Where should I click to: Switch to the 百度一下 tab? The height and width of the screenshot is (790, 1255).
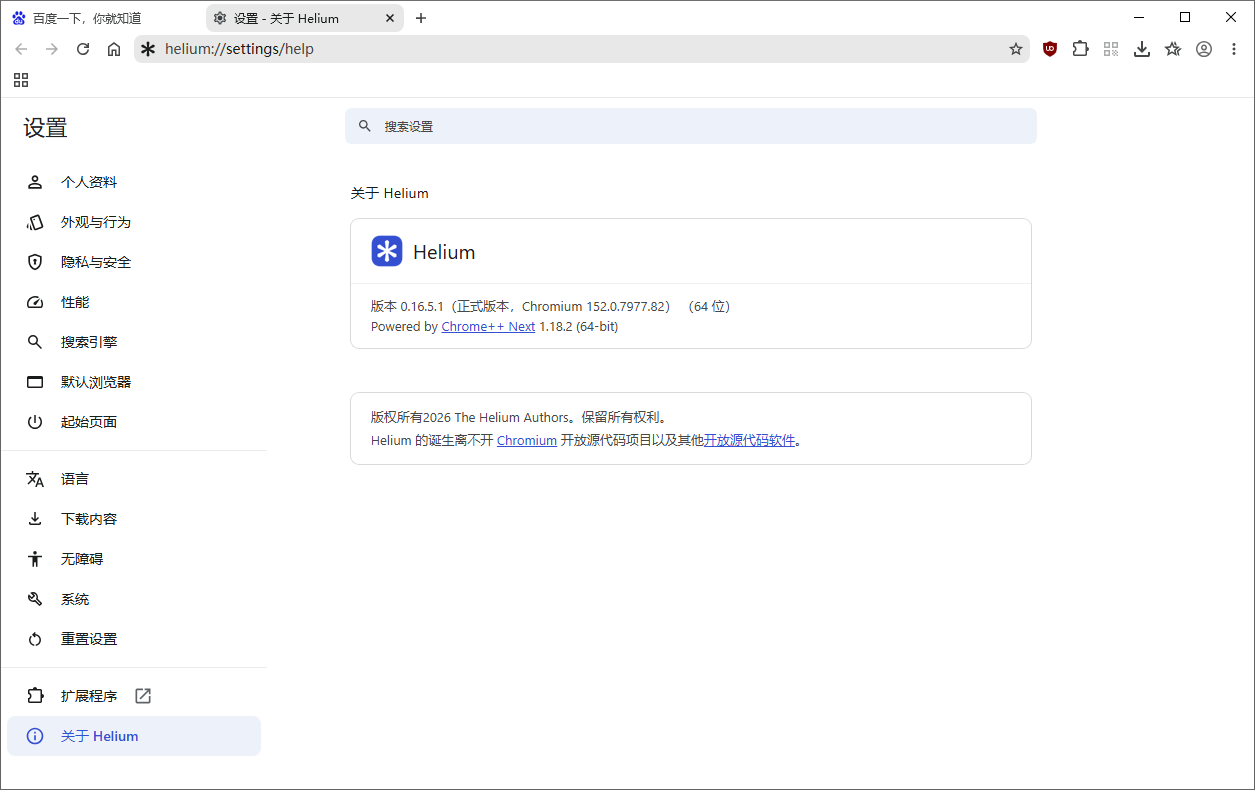click(x=103, y=18)
